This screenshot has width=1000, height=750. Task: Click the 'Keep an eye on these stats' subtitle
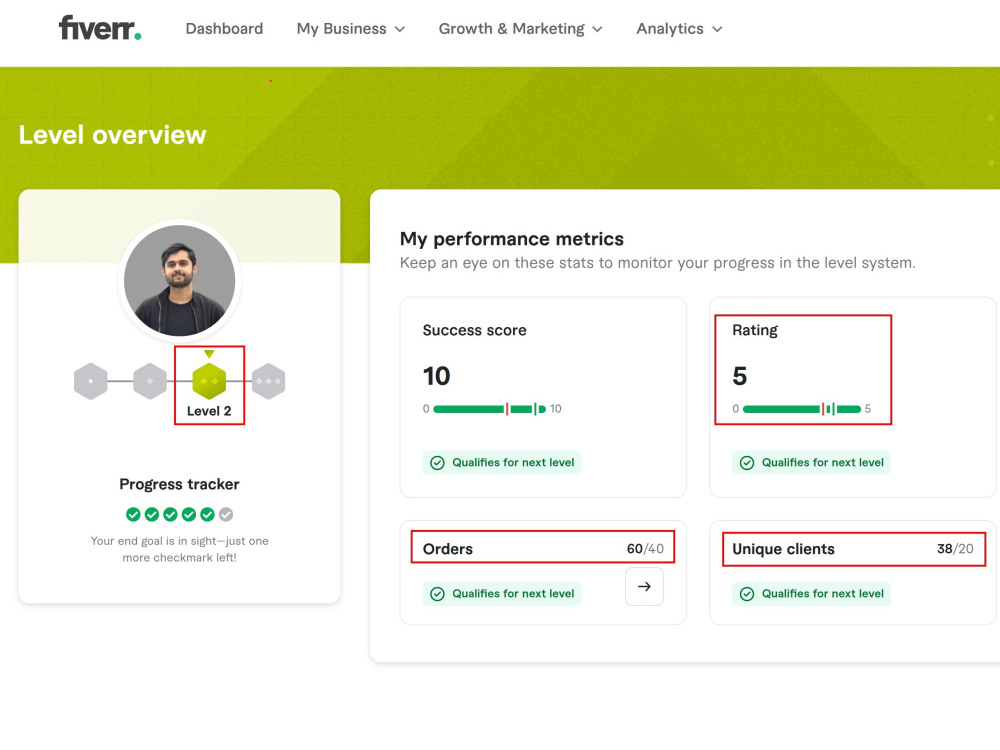click(x=658, y=263)
